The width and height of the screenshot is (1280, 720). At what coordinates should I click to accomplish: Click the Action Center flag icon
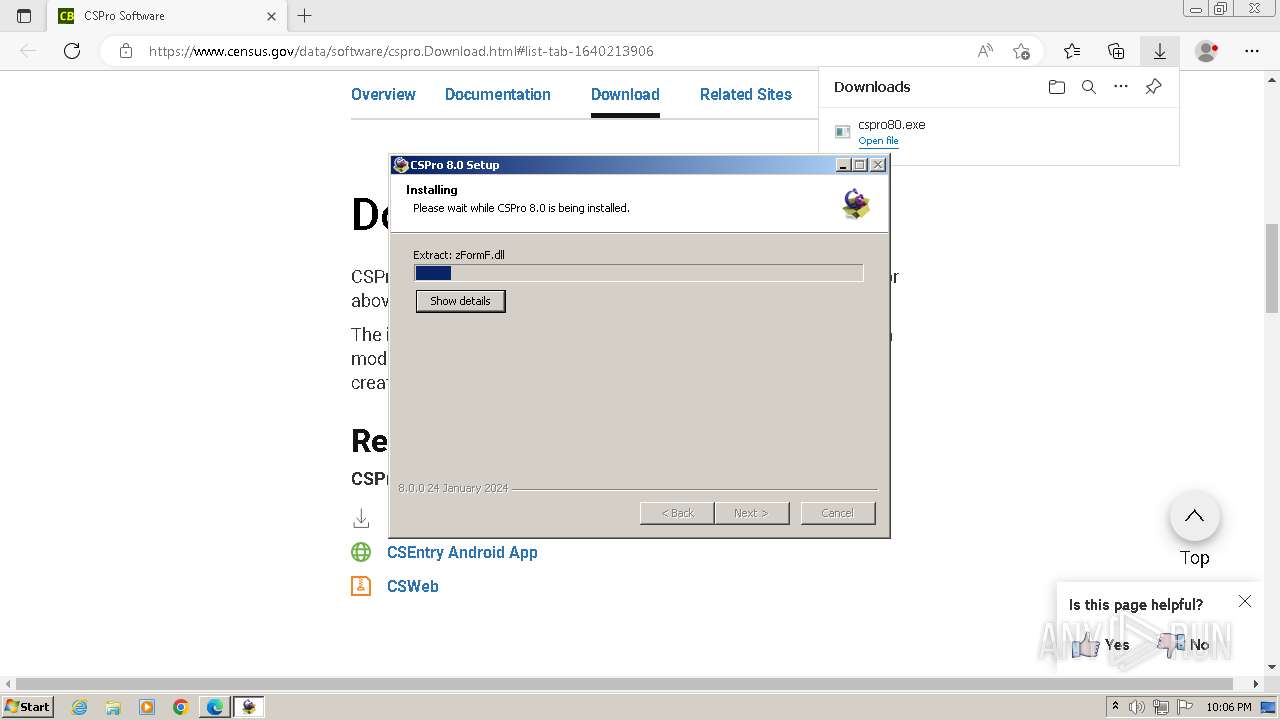[x=1185, y=707]
